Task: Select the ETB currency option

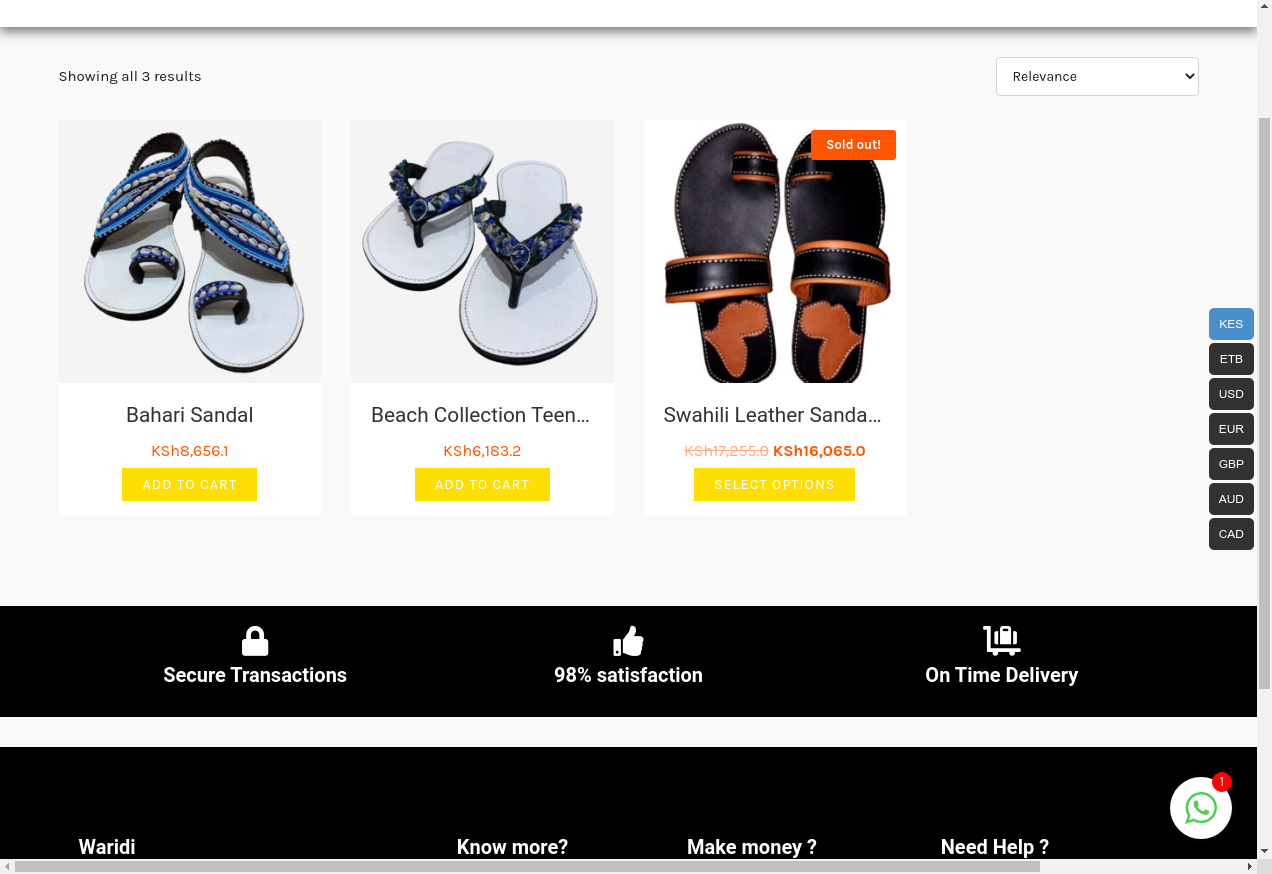Action: pyautogui.click(x=1231, y=359)
